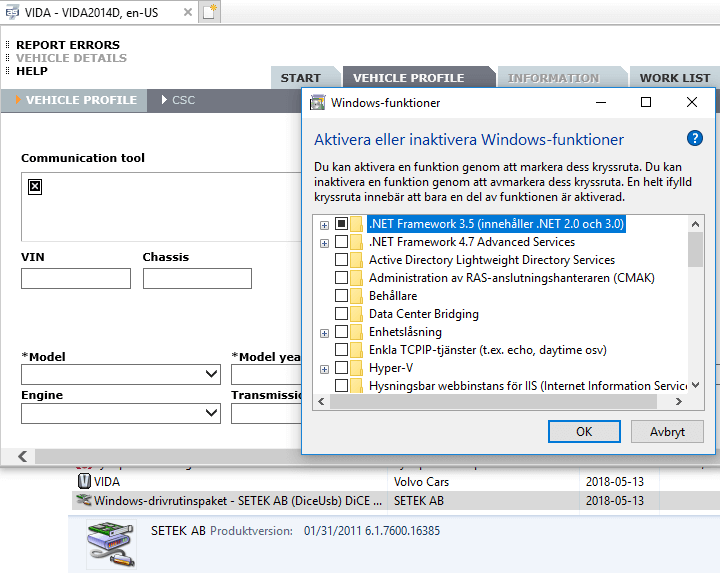Click folder icon beside .NET Framework 4.7 Advanced Services

tap(356, 242)
